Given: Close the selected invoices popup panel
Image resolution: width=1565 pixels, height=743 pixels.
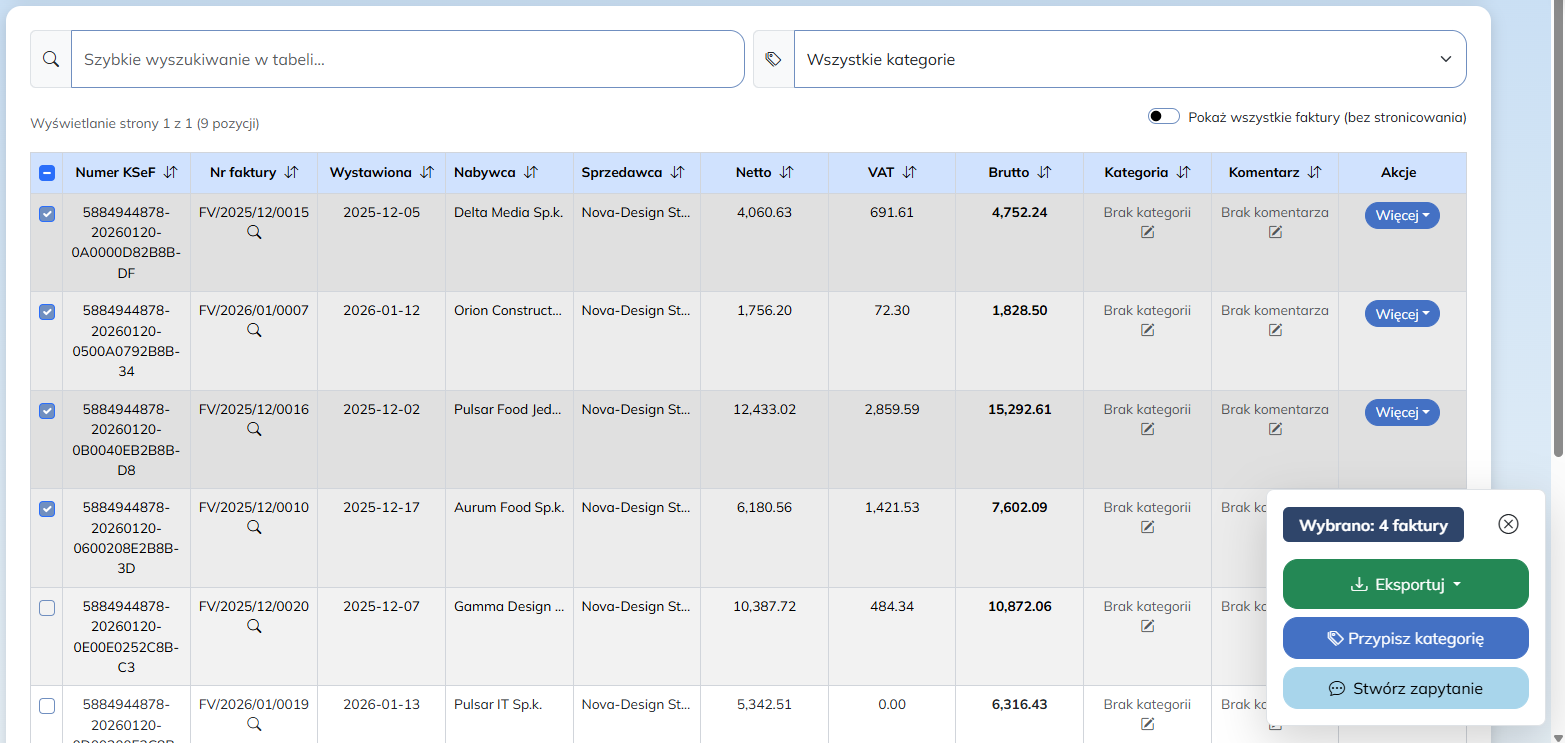Looking at the screenshot, I should tap(1508, 524).
